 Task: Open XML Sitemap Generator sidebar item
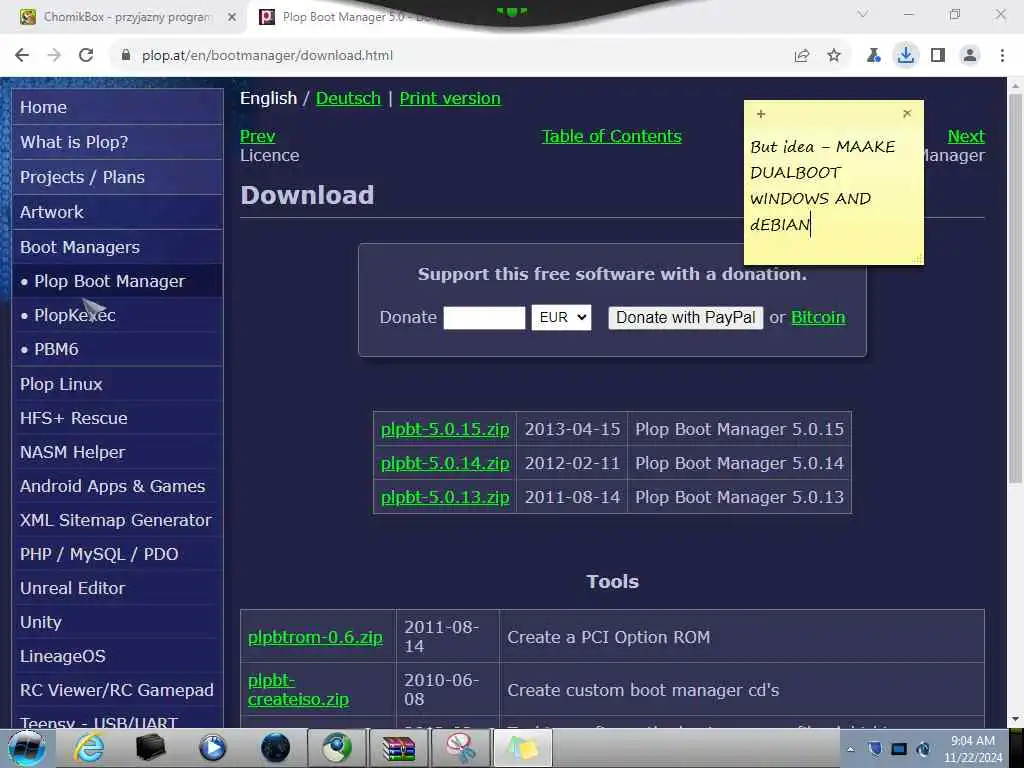tap(118, 520)
